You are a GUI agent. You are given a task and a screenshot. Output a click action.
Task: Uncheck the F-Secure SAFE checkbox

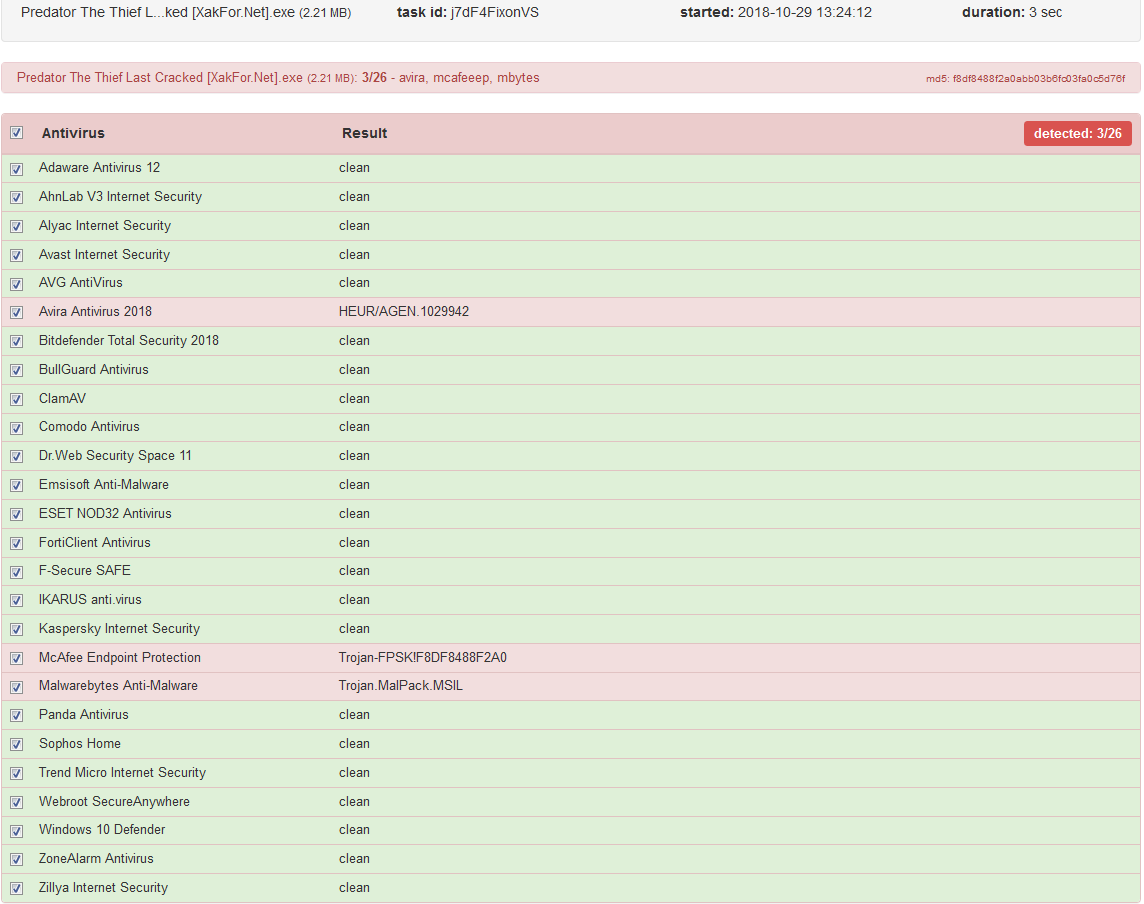[17, 572]
